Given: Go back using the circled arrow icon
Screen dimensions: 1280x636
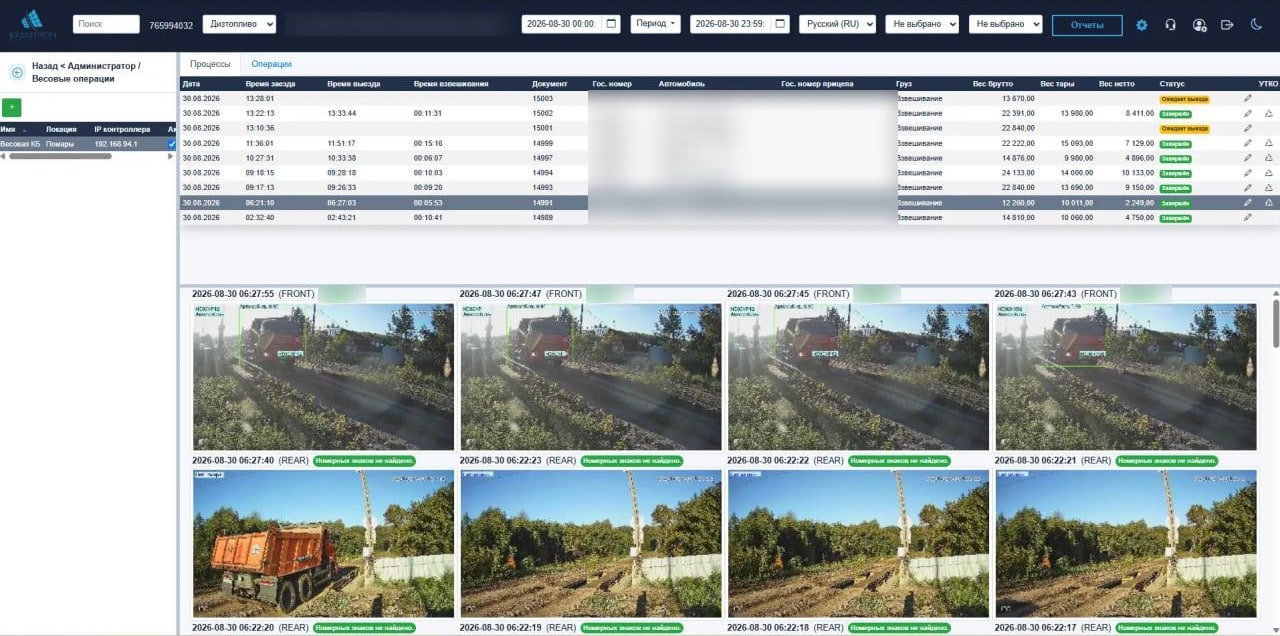Looking at the screenshot, I should tap(17, 72).
